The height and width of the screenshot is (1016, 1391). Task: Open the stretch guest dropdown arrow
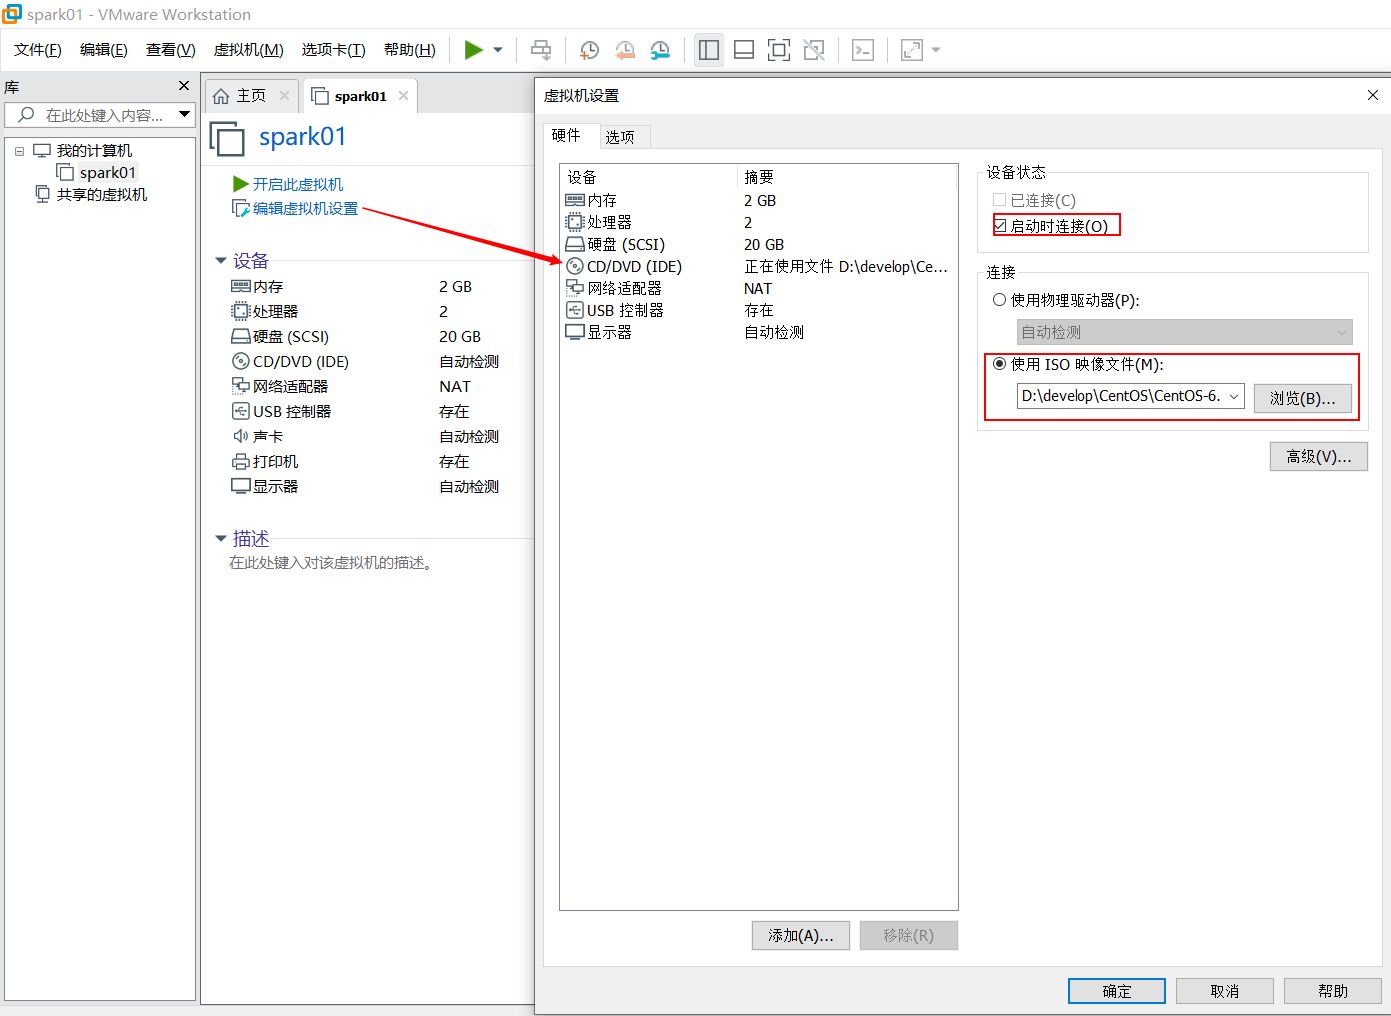936,50
